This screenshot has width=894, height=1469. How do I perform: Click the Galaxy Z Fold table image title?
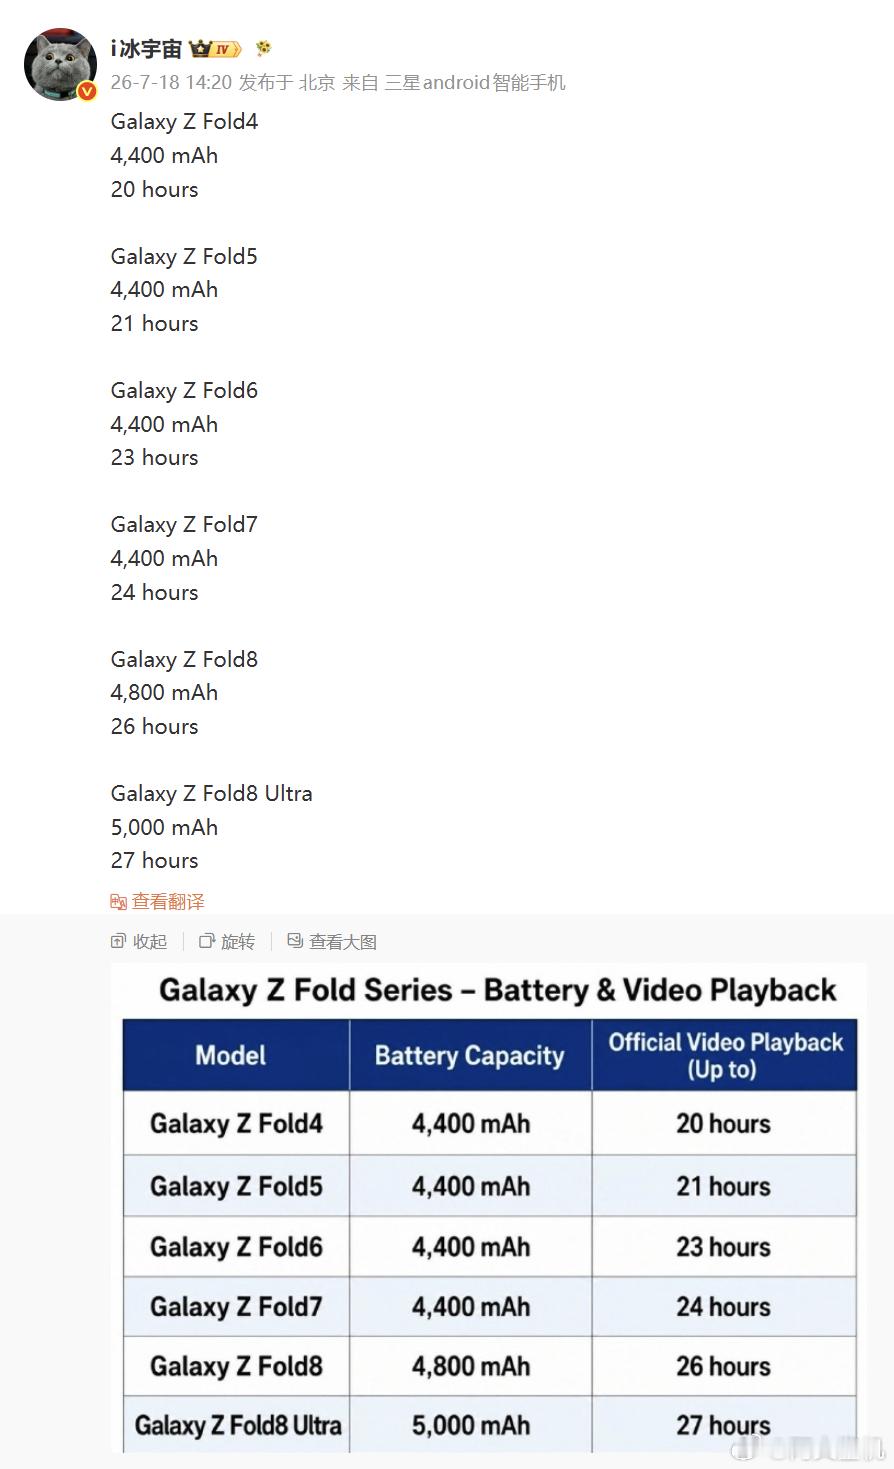[x=498, y=990]
